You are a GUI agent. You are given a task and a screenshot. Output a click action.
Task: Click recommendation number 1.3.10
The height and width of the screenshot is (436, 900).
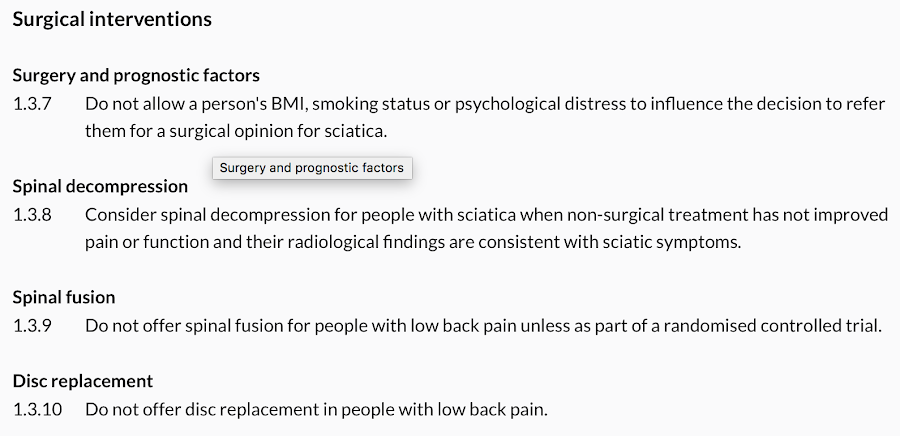(37, 410)
